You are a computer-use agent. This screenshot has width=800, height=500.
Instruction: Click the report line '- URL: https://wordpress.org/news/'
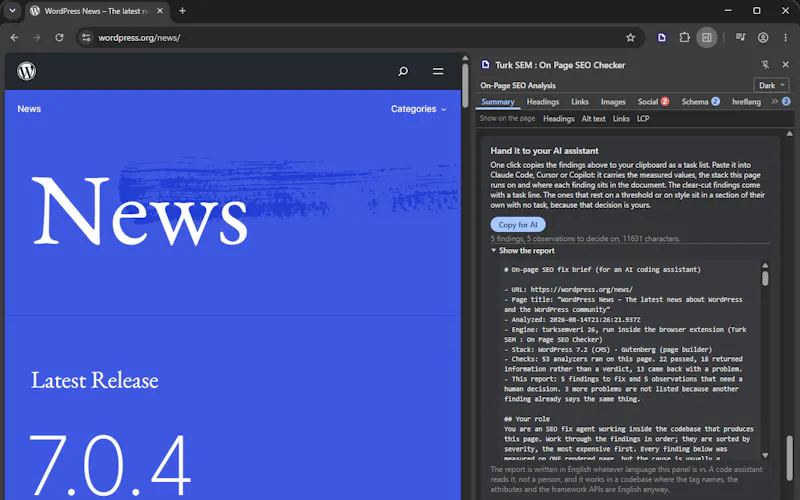pyautogui.click(x=568, y=289)
